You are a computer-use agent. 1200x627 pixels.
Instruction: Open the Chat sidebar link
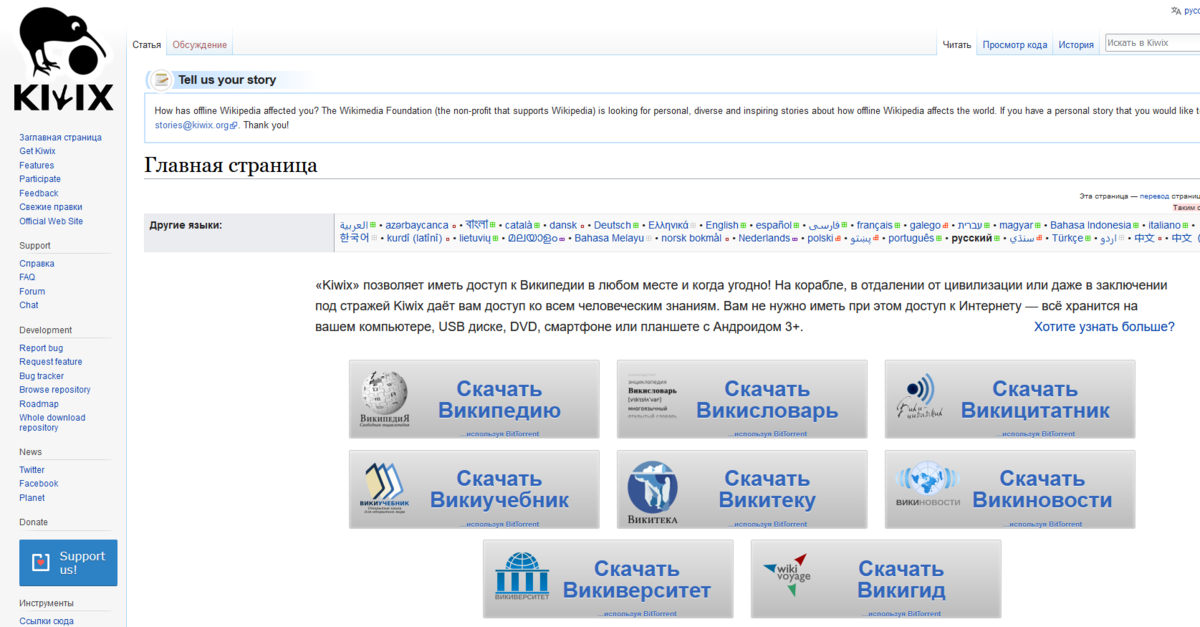pos(29,305)
